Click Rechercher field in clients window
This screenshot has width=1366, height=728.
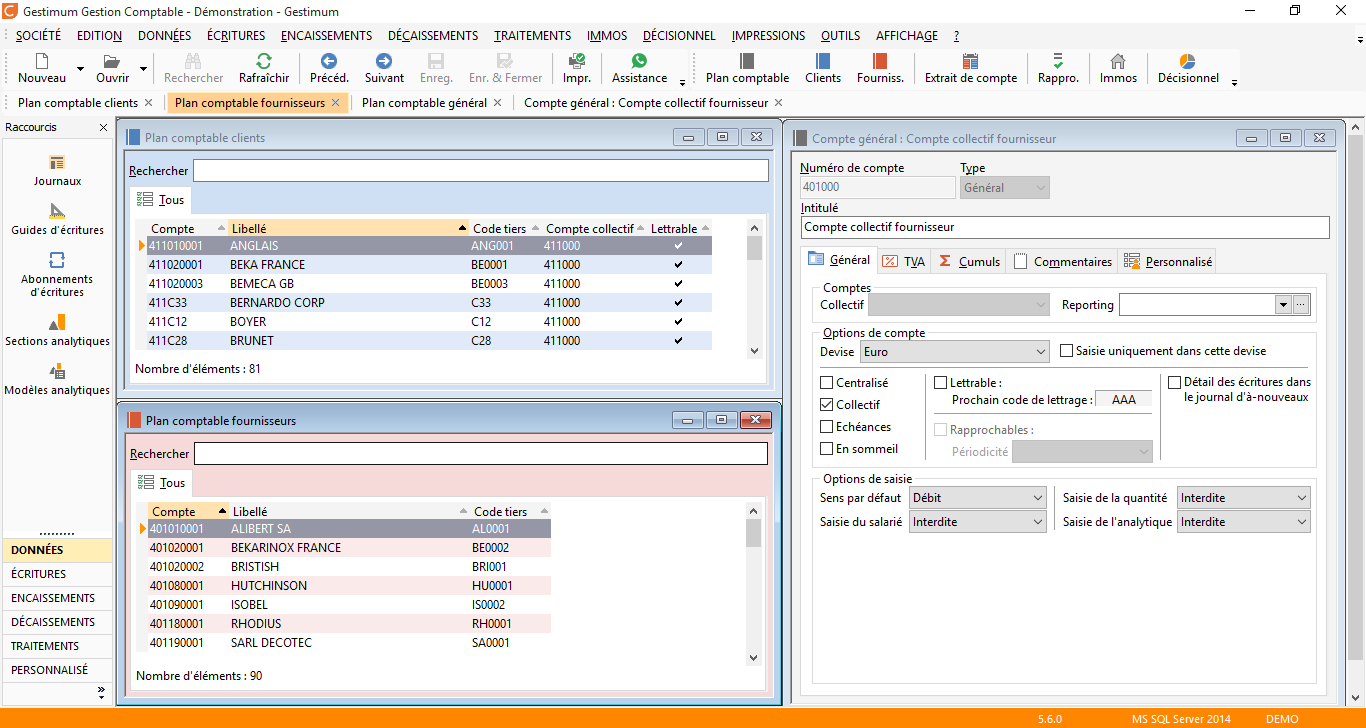[481, 171]
